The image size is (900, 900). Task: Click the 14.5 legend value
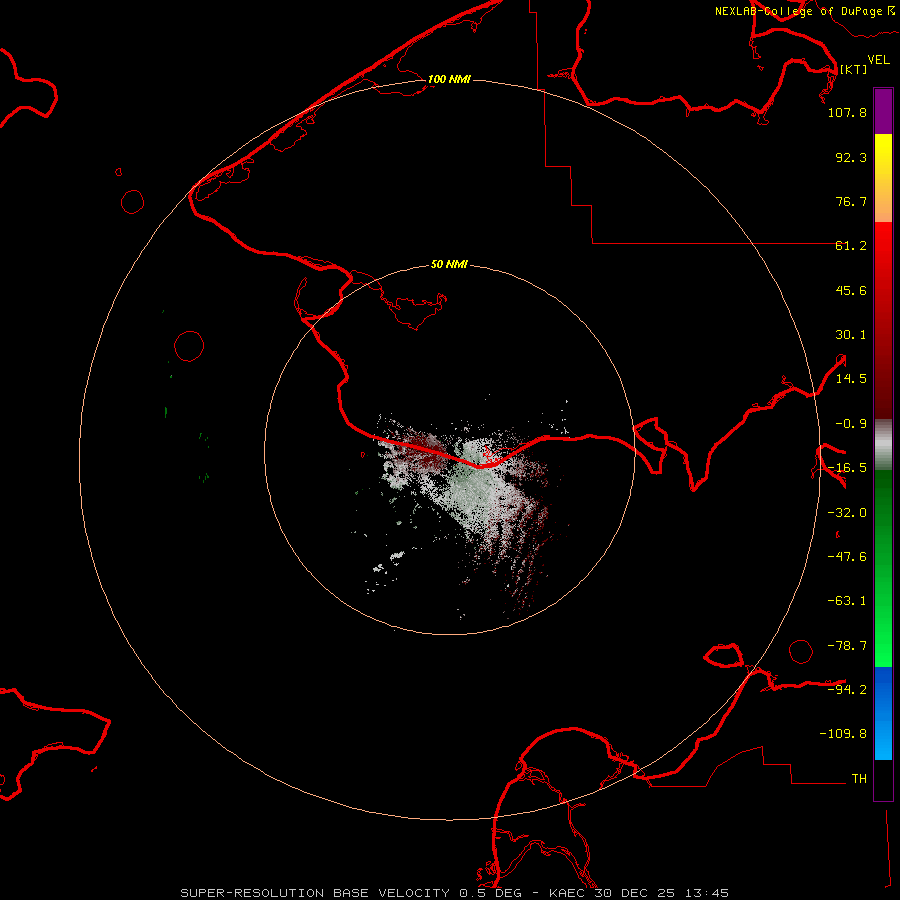click(x=851, y=379)
